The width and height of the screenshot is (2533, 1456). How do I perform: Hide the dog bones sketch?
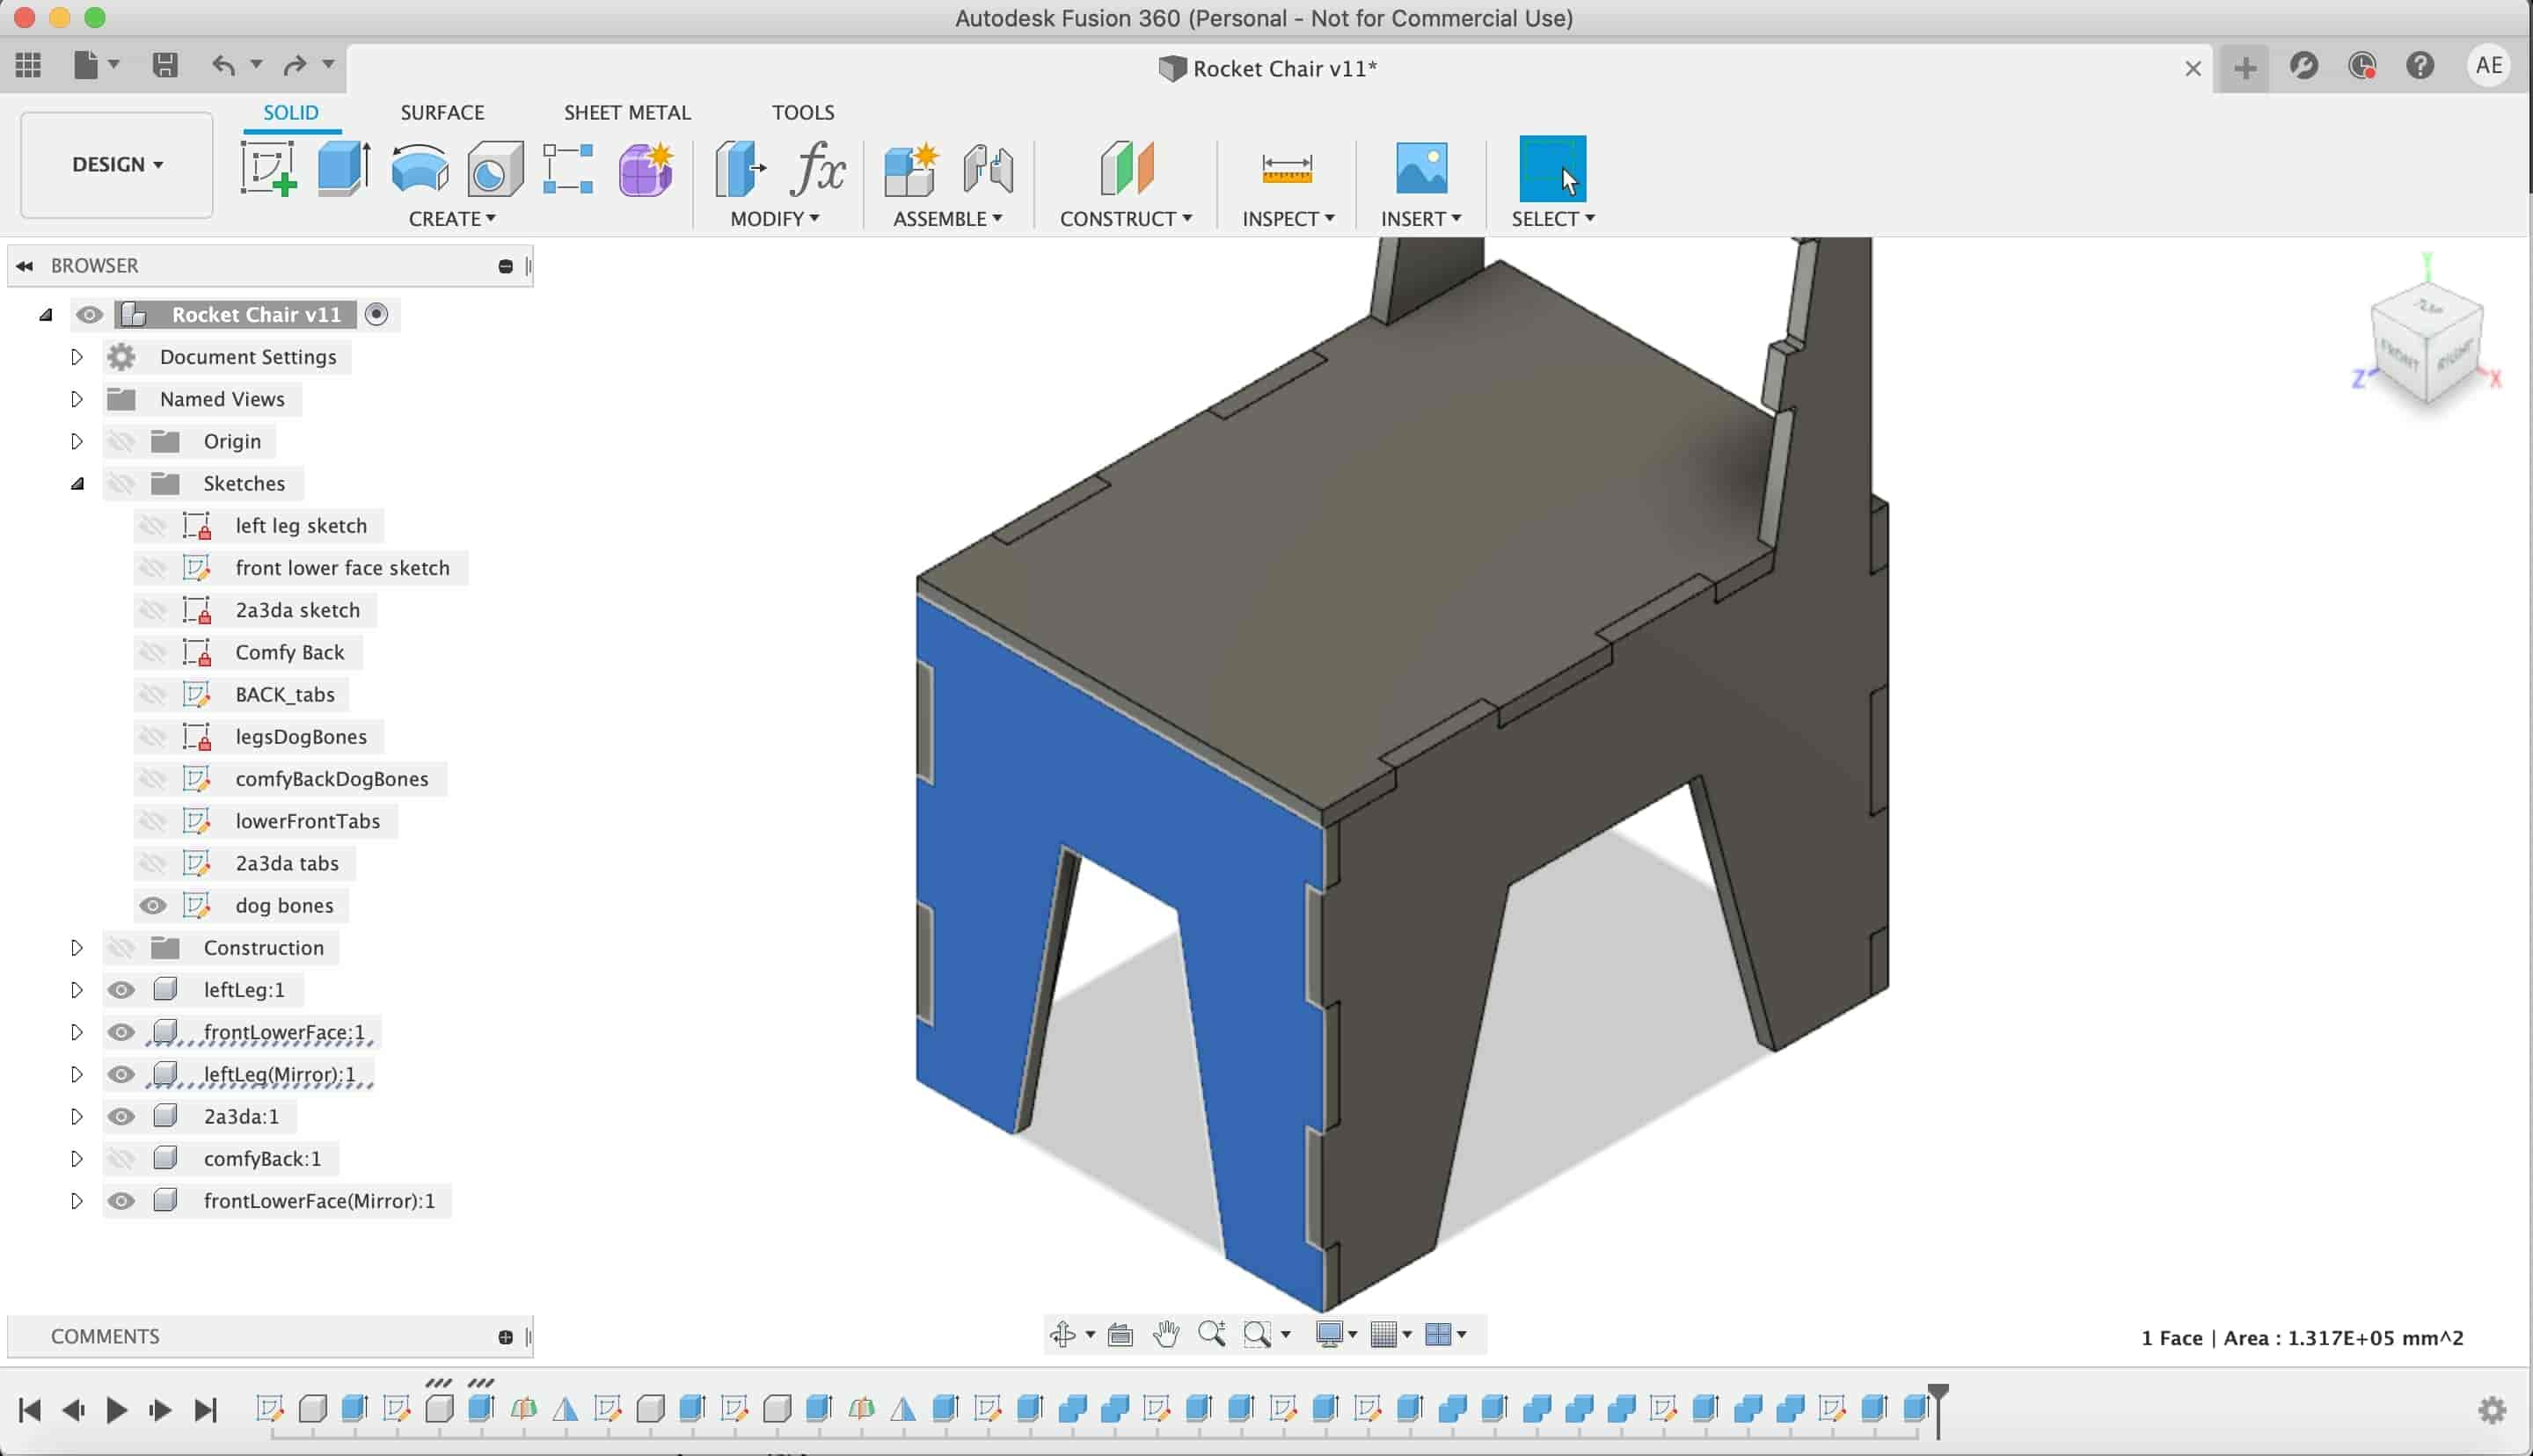[x=152, y=905]
